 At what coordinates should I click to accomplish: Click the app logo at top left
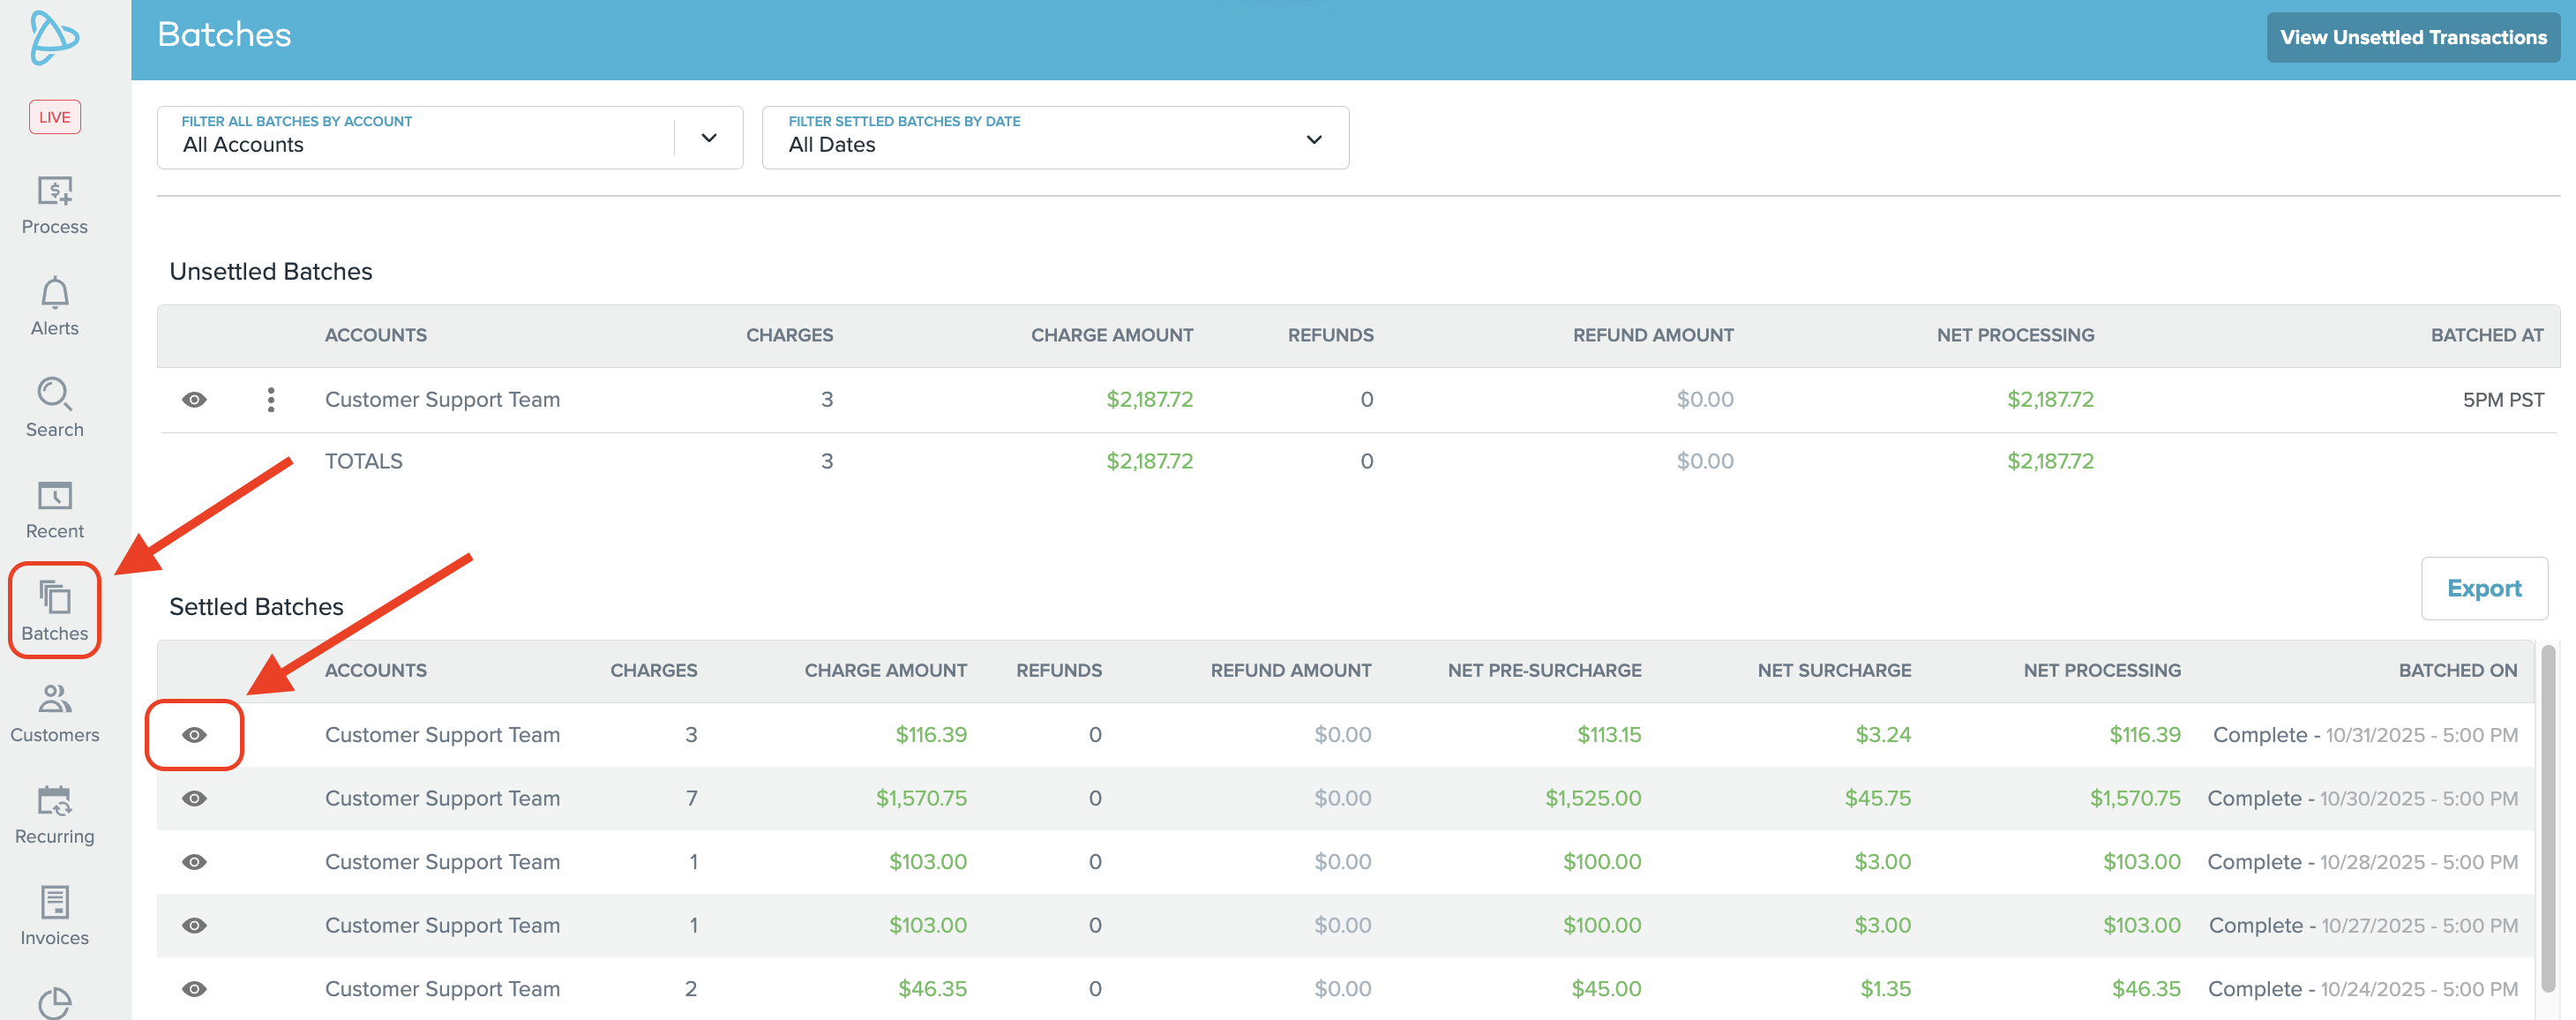[54, 38]
